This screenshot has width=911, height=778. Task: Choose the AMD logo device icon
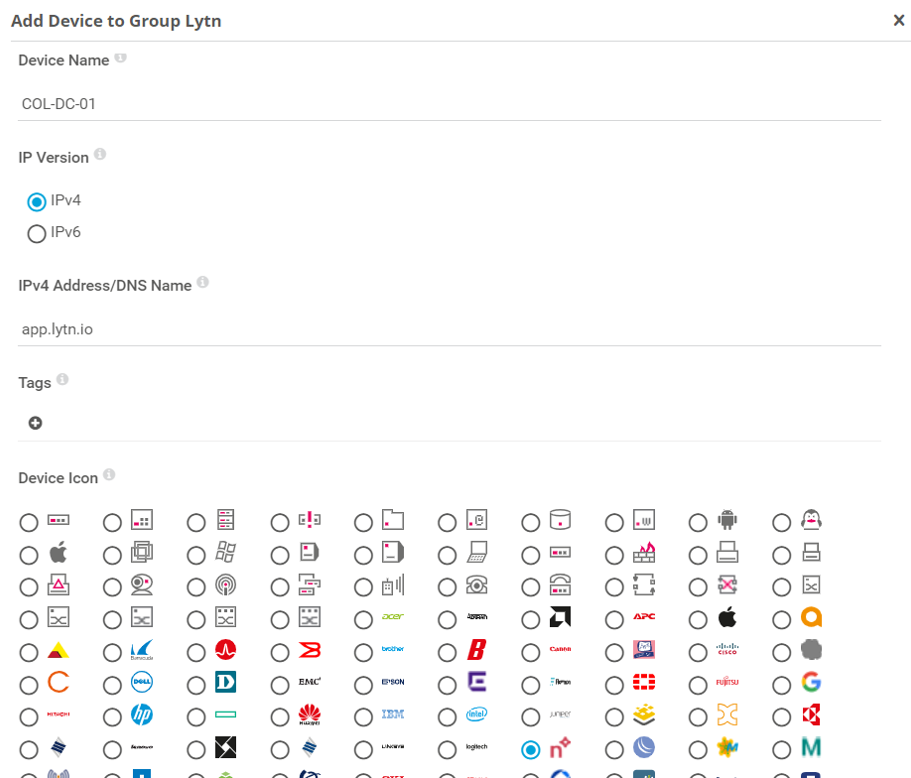(531, 619)
